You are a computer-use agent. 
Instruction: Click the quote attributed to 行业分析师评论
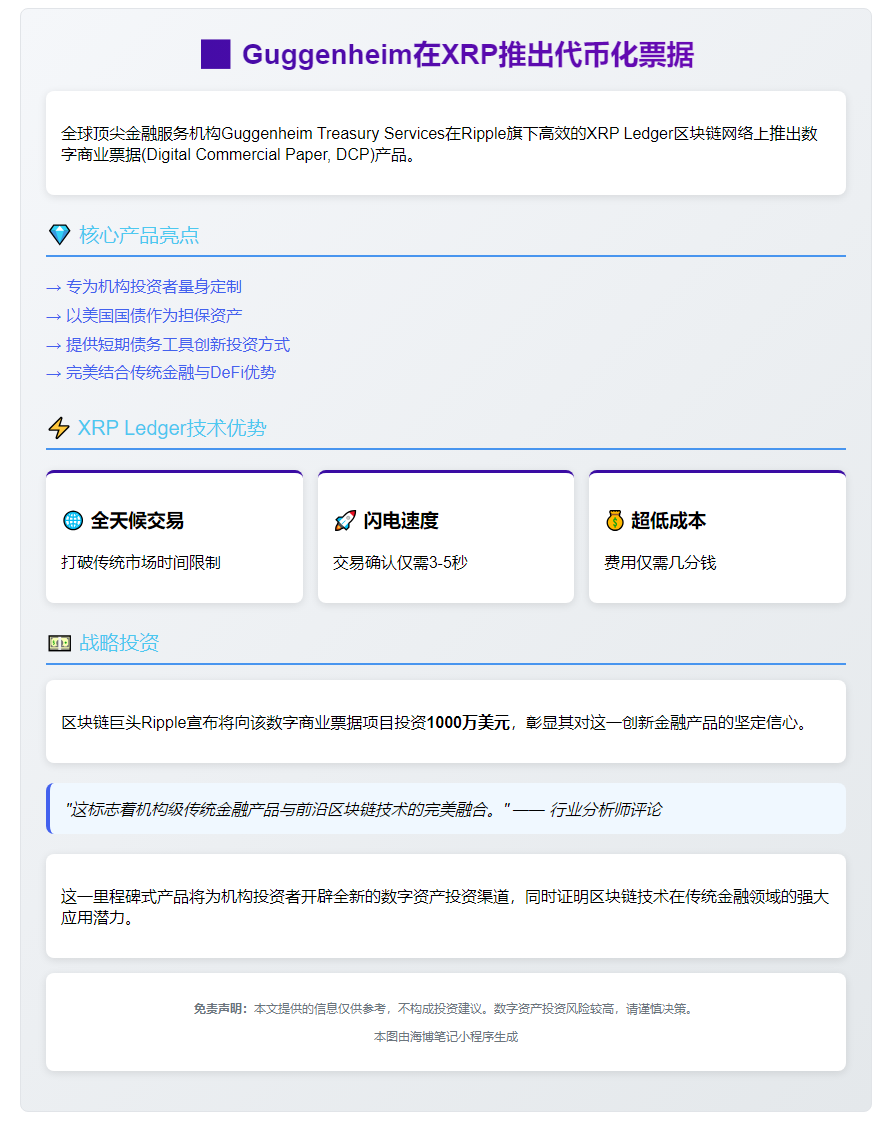coord(364,809)
